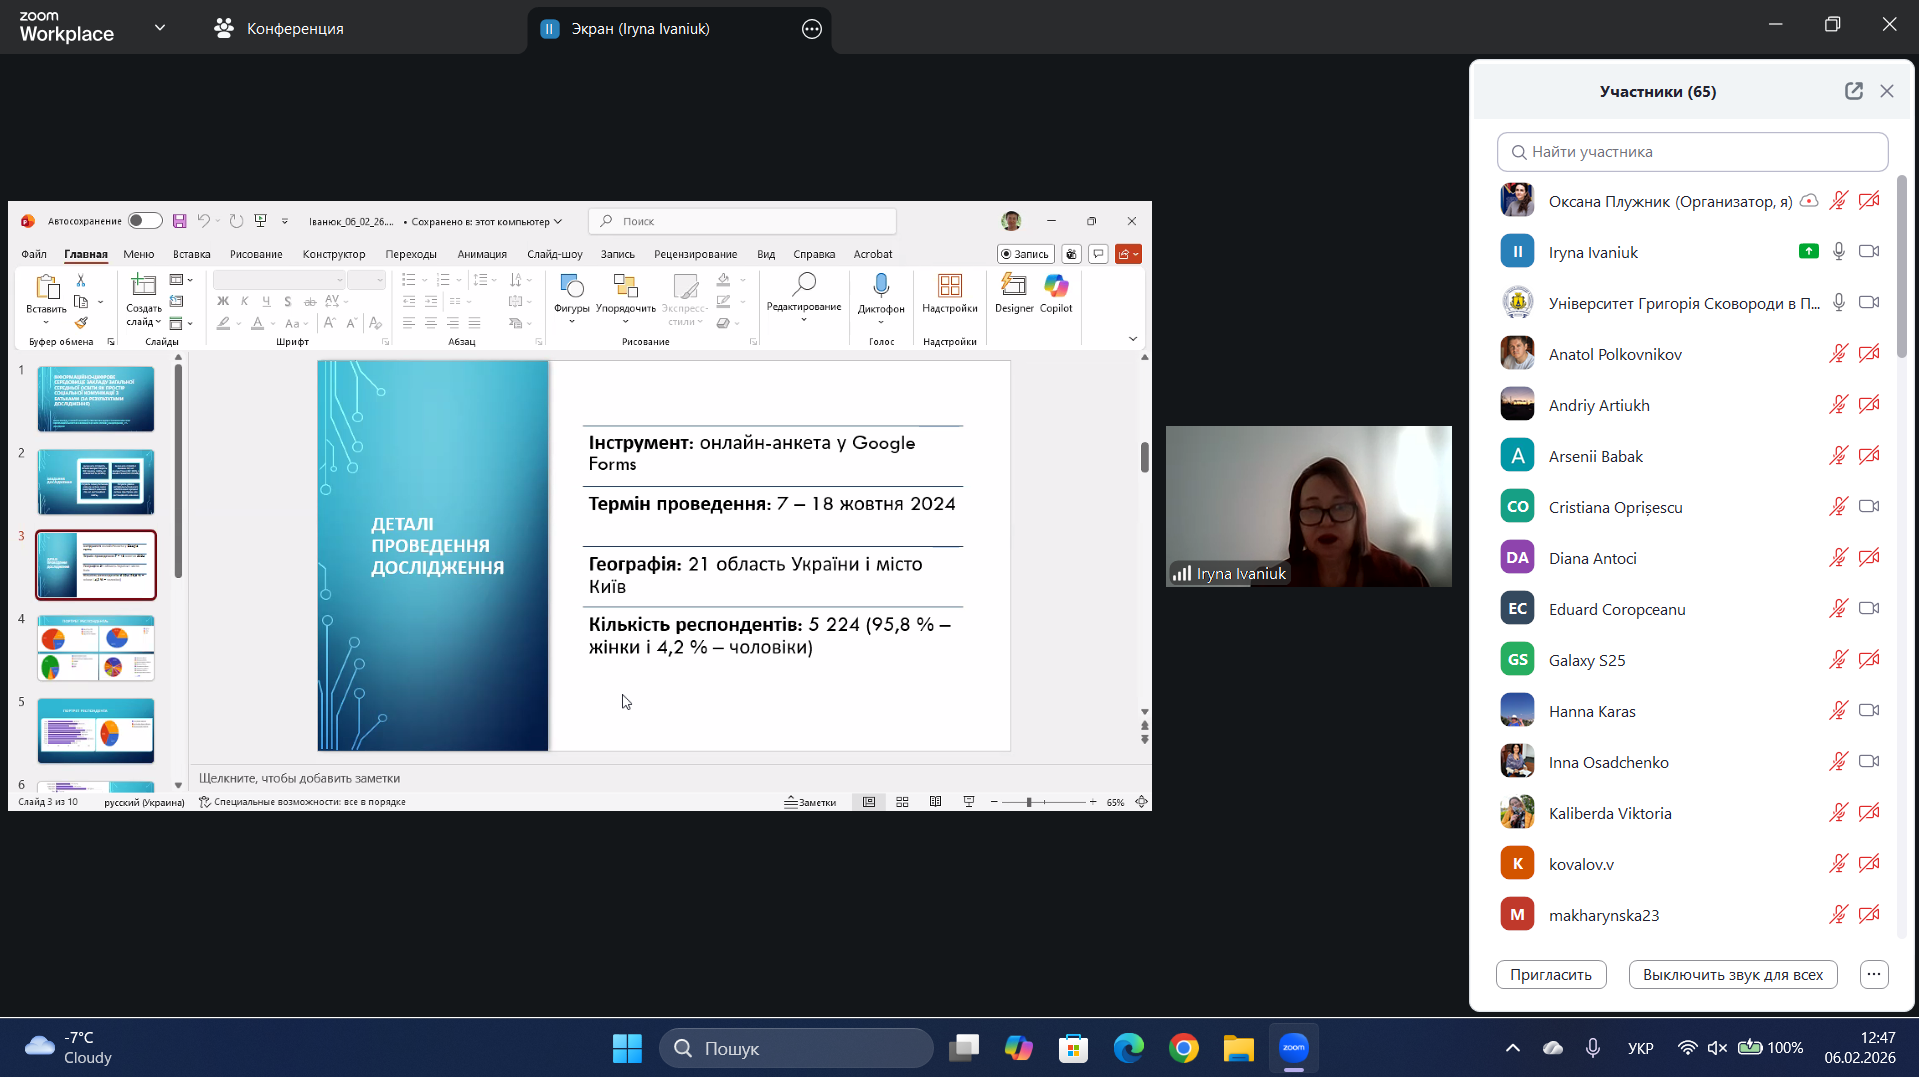Show hidden system tray icons
The height and width of the screenshot is (1077, 1919).
click(1512, 1048)
